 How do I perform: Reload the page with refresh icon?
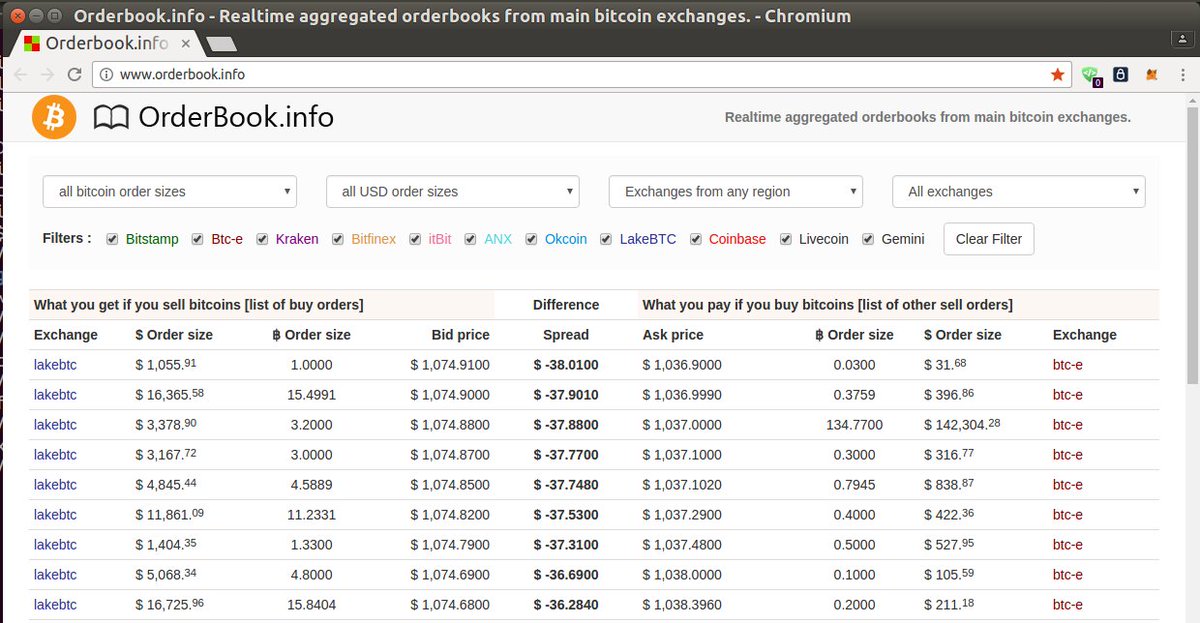[x=74, y=74]
